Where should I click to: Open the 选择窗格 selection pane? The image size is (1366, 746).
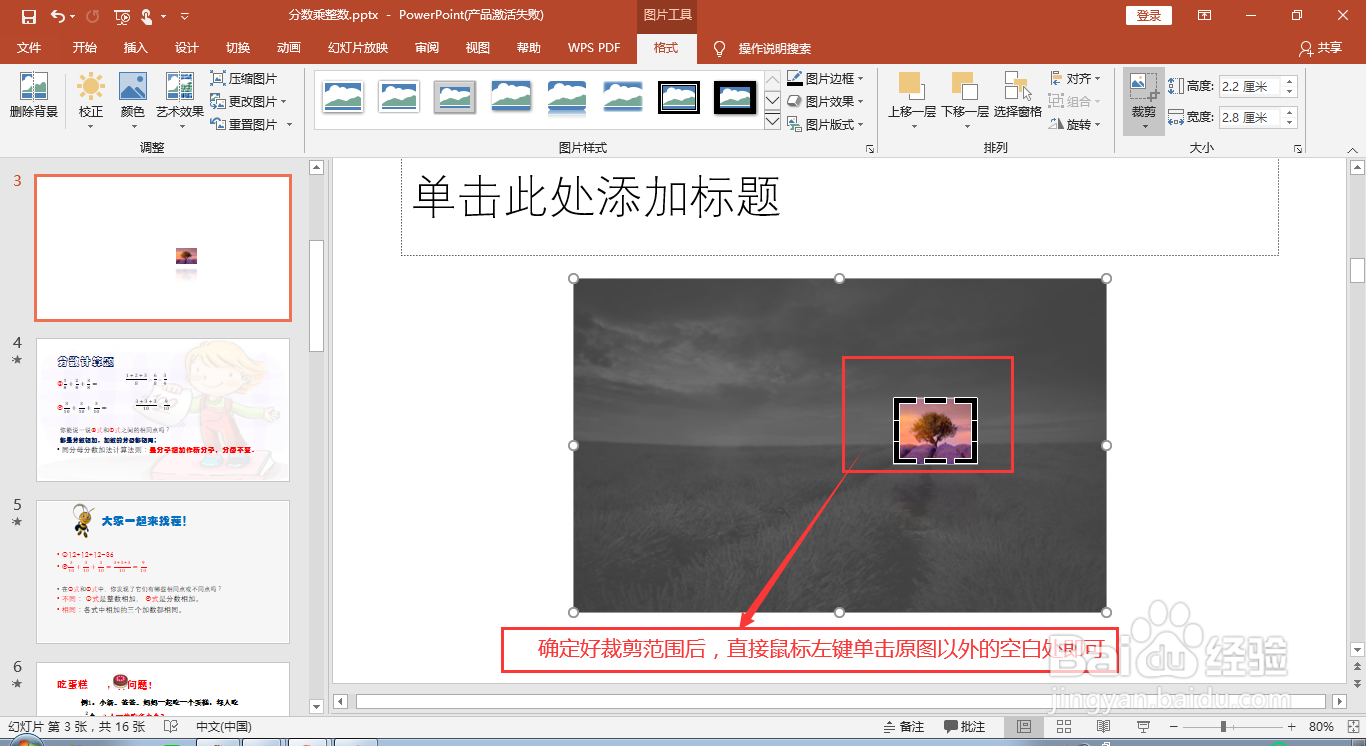coord(1018,96)
